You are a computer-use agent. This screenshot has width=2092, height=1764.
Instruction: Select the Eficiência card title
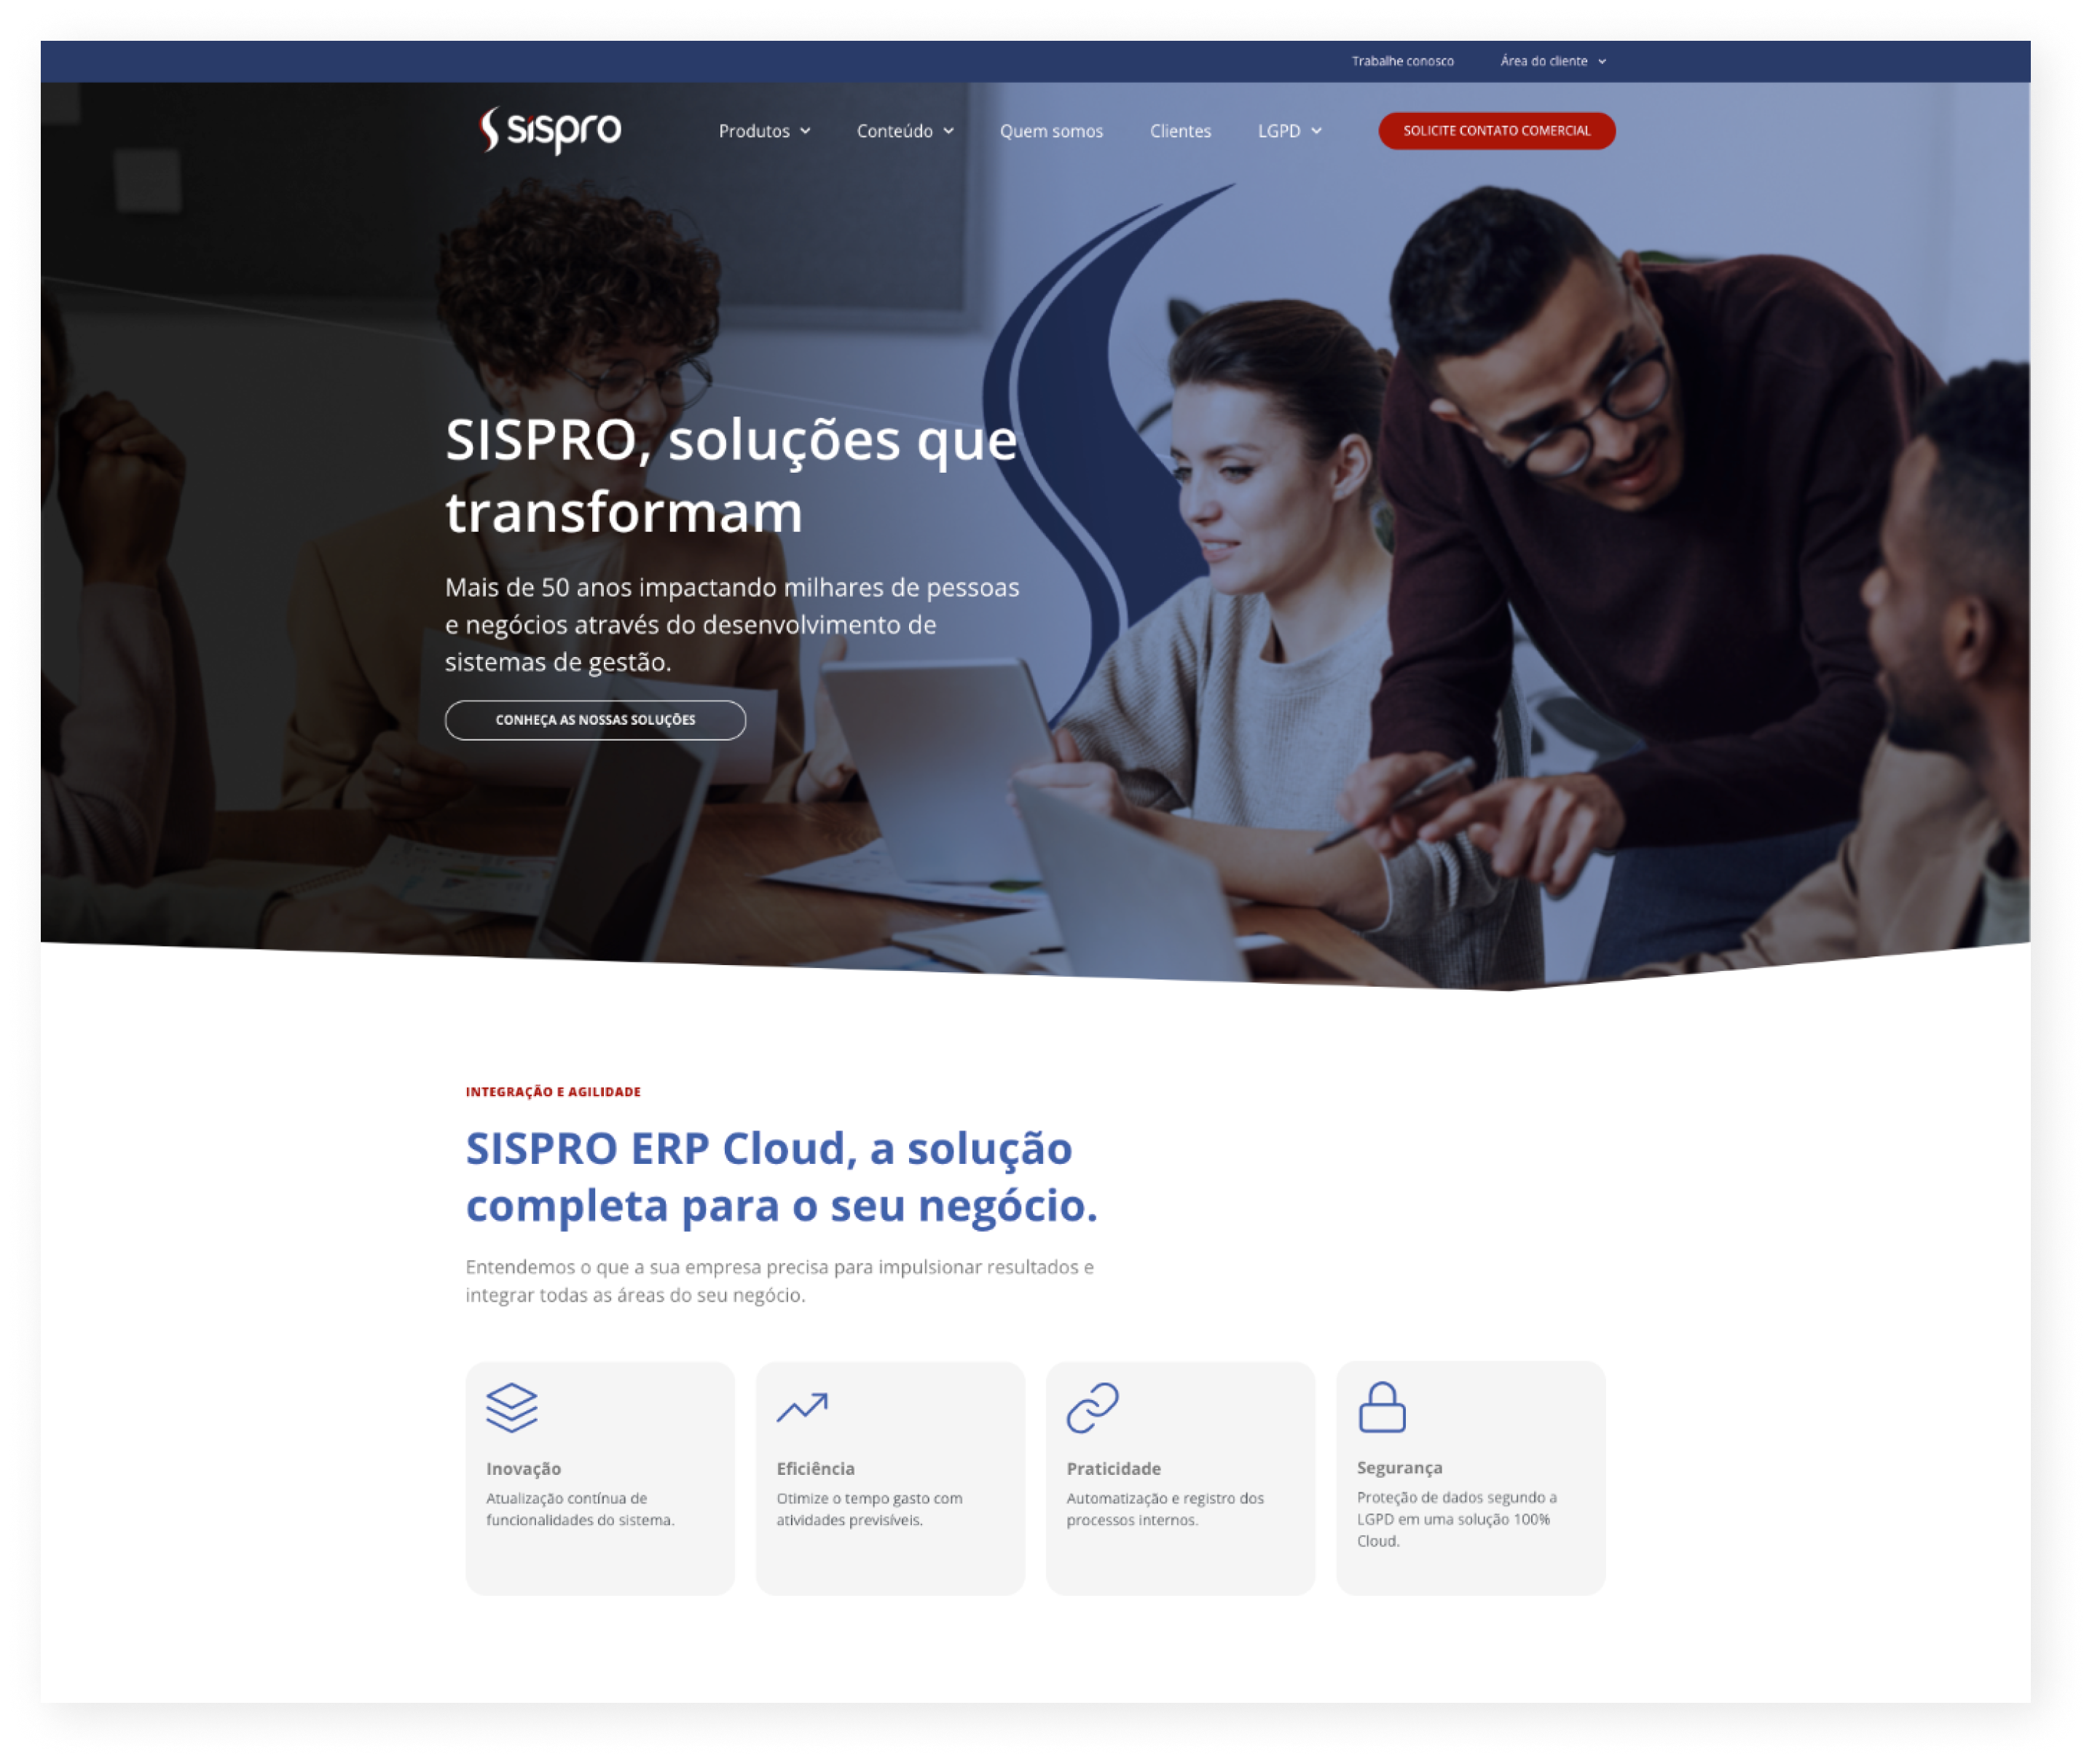816,1468
